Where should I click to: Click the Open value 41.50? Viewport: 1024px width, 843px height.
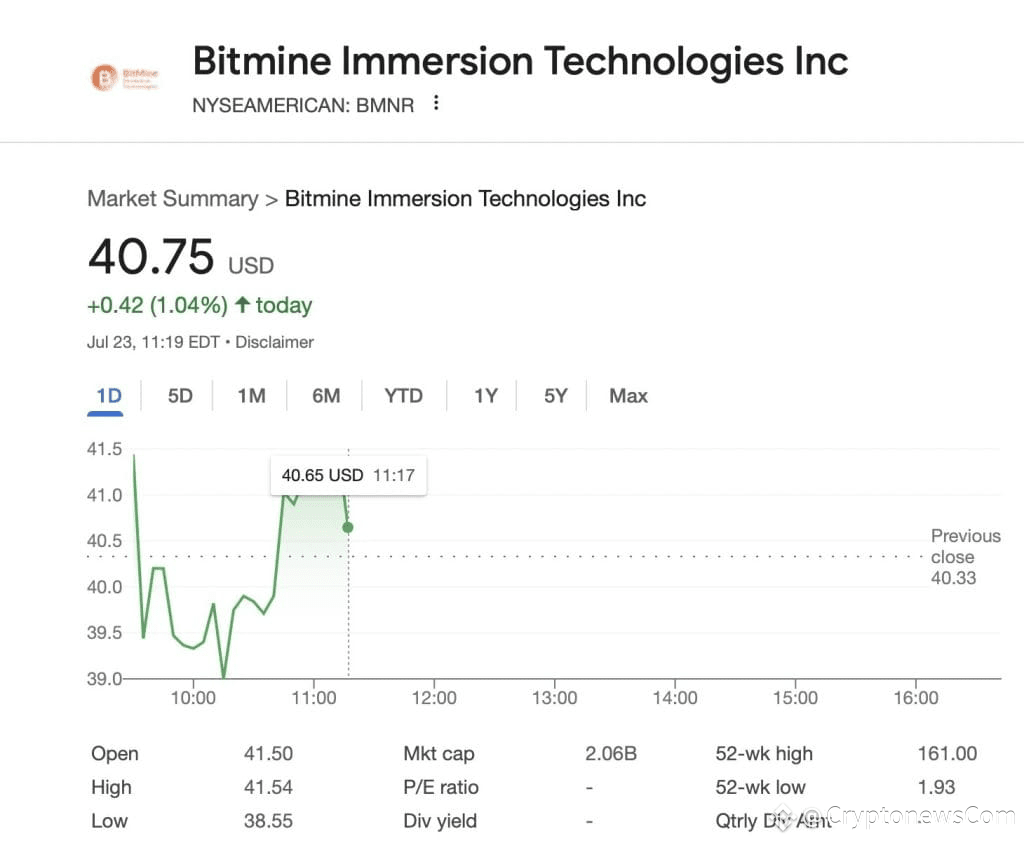pyautogui.click(x=268, y=754)
